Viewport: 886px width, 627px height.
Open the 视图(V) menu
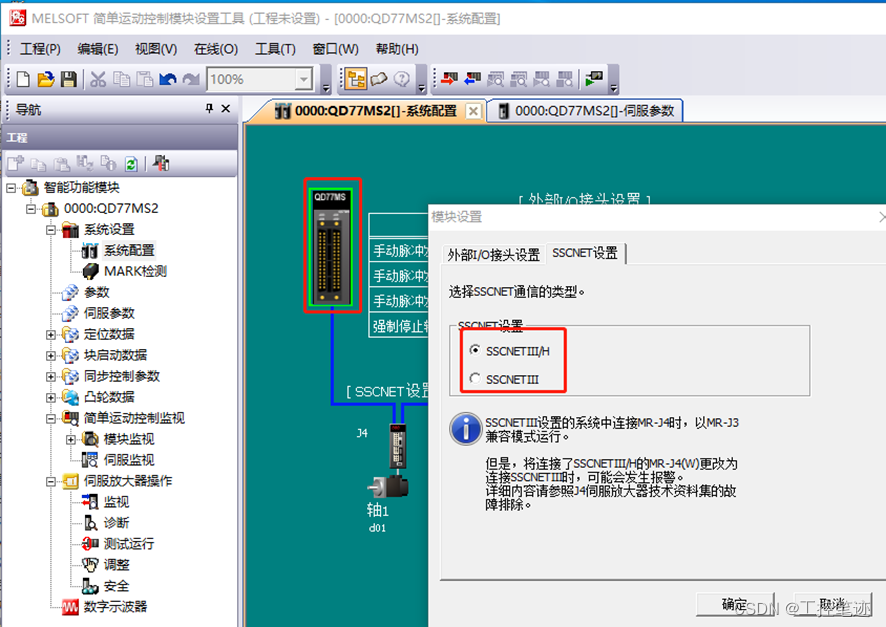(156, 49)
